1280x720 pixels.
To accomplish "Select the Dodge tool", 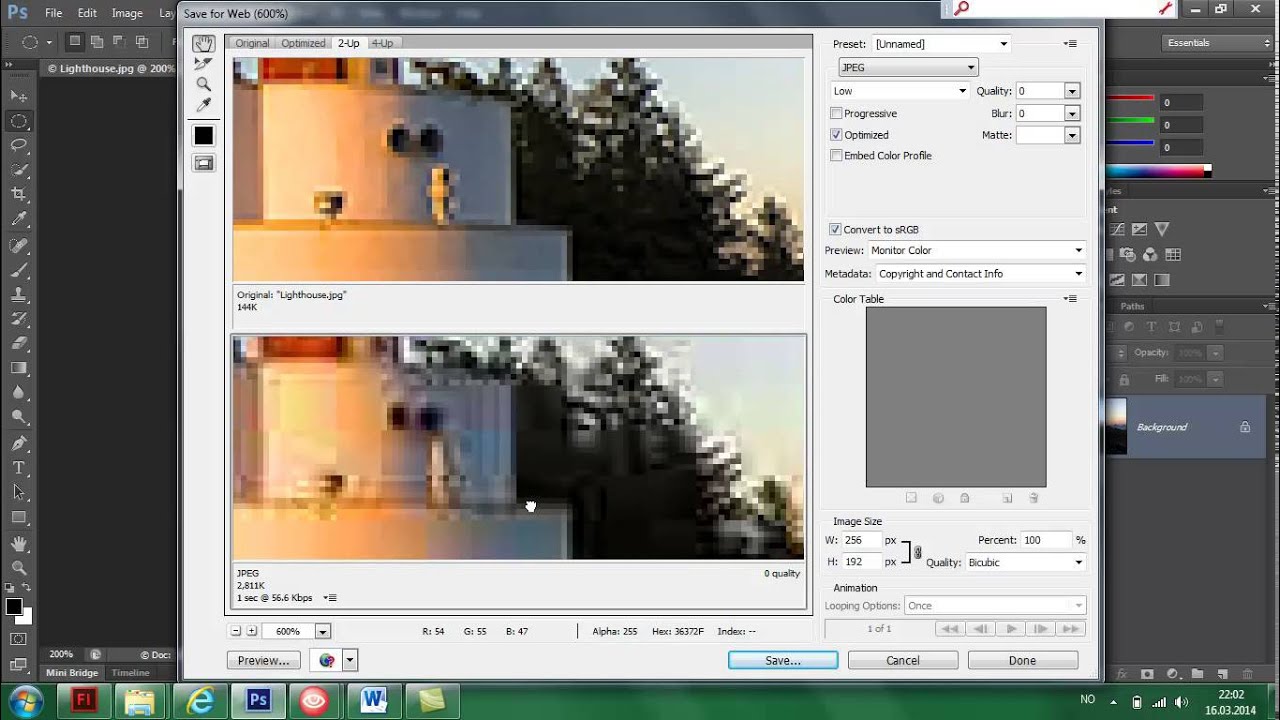I will [19, 418].
